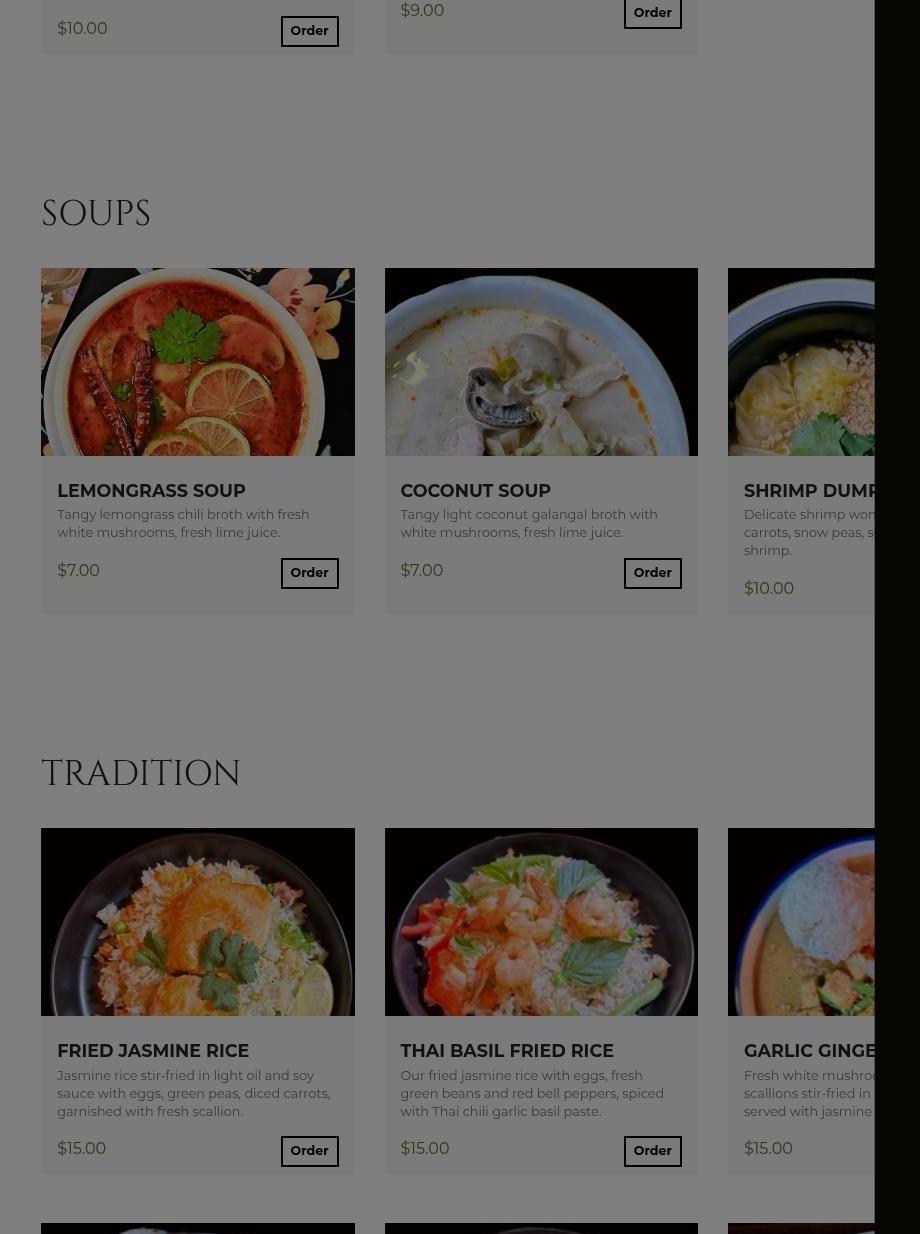Click the Fried Jasmine Rice title
The width and height of the screenshot is (920, 1234).
(x=153, y=1051)
